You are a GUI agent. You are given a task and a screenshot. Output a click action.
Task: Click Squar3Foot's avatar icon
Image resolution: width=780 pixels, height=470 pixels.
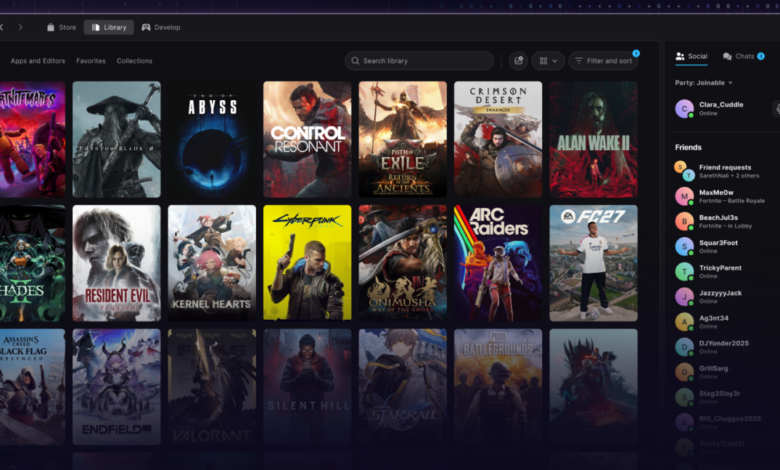(x=684, y=246)
